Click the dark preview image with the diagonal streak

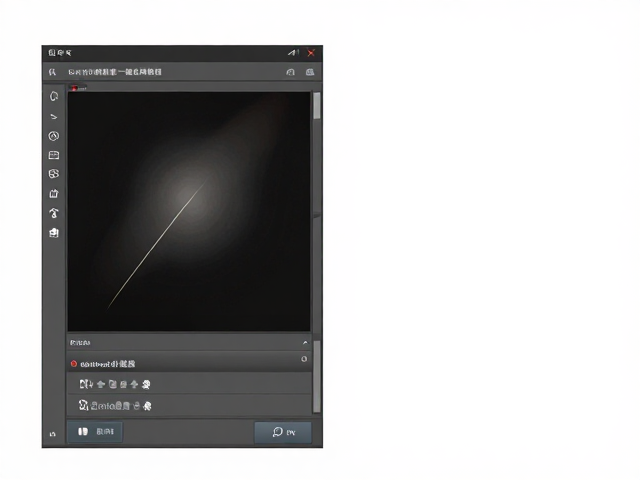pyautogui.click(x=189, y=211)
